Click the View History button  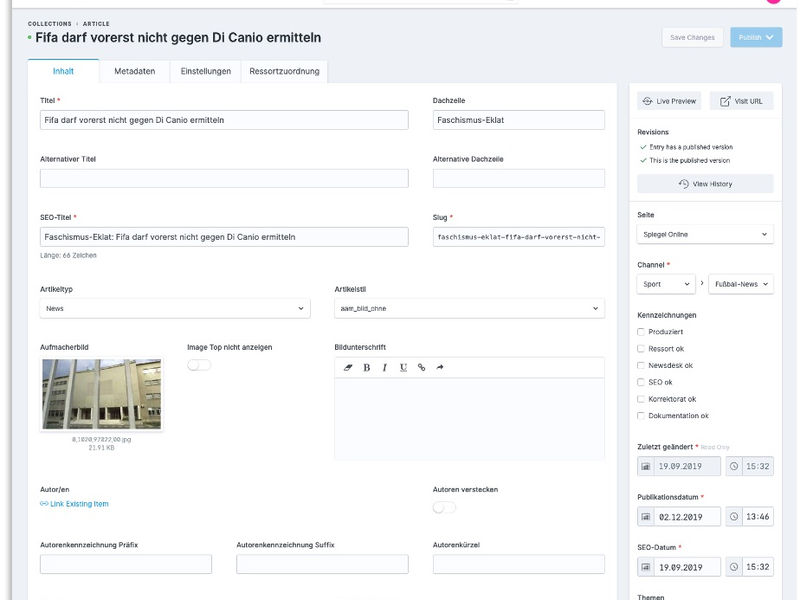pos(705,184)
